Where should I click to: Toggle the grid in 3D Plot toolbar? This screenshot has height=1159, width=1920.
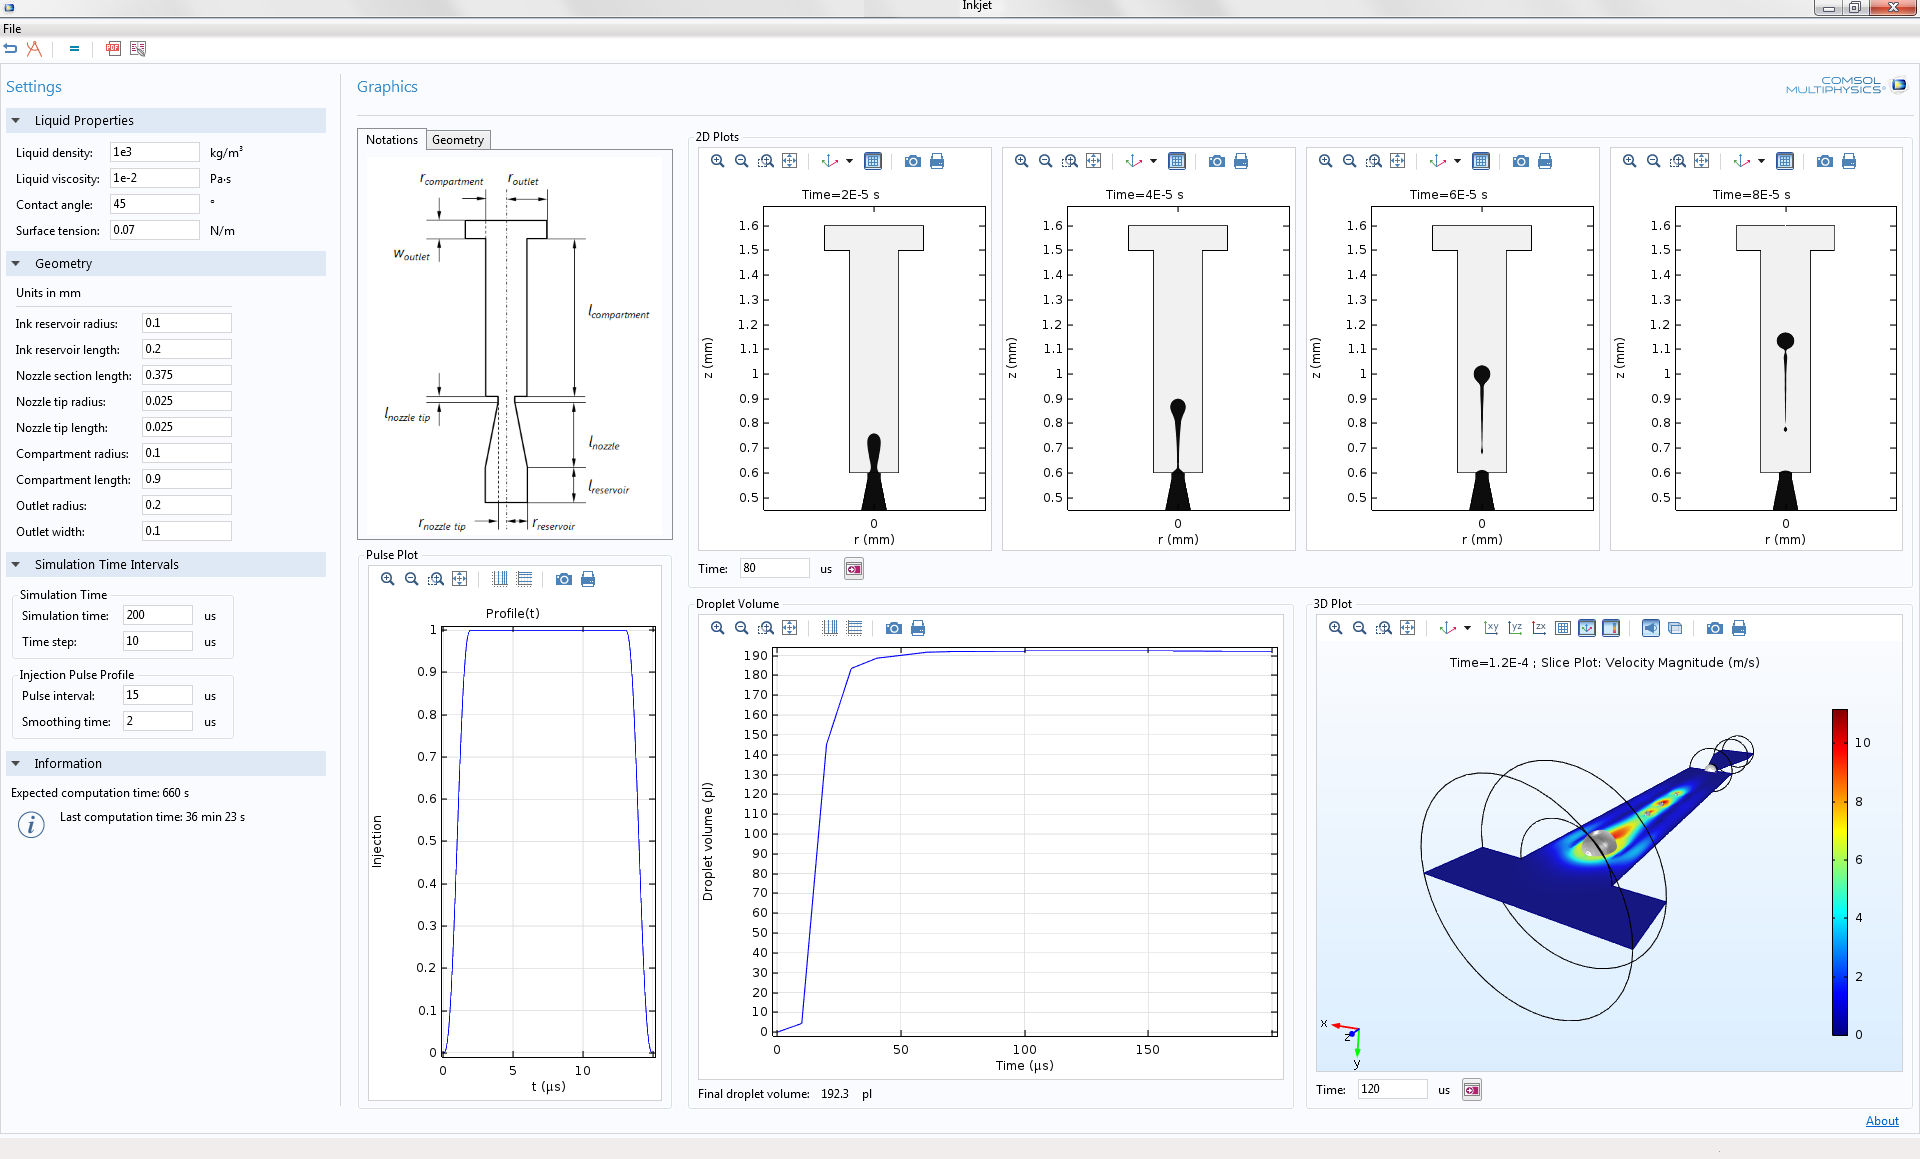coord(1563,628)
